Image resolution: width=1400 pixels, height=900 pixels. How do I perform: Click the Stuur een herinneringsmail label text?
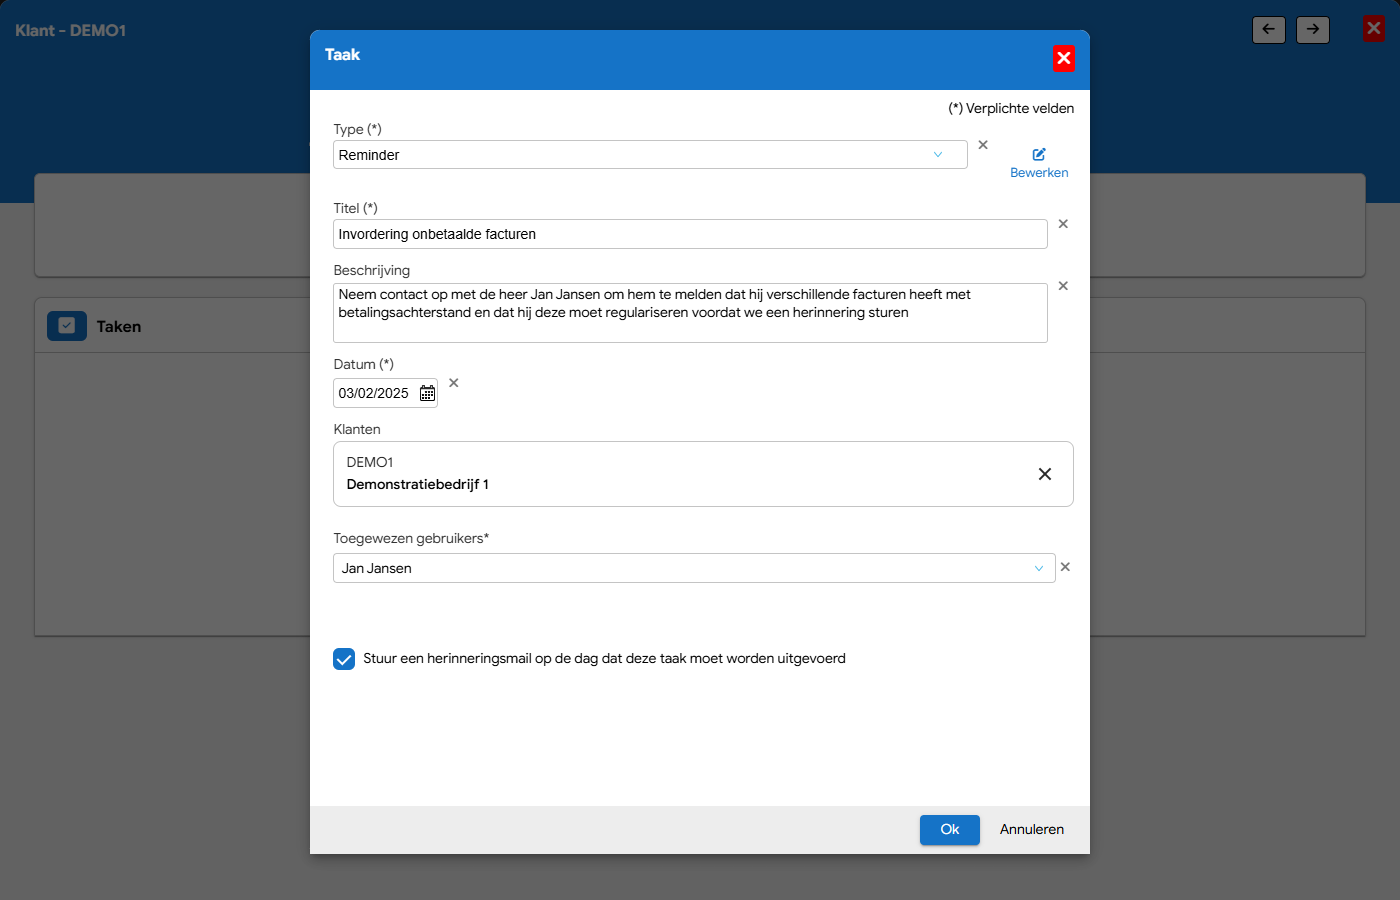pos(604,659)
